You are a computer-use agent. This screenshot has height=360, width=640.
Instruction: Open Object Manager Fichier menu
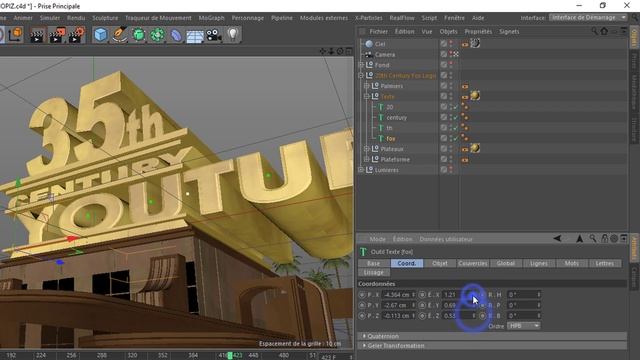tap(378, 31)
